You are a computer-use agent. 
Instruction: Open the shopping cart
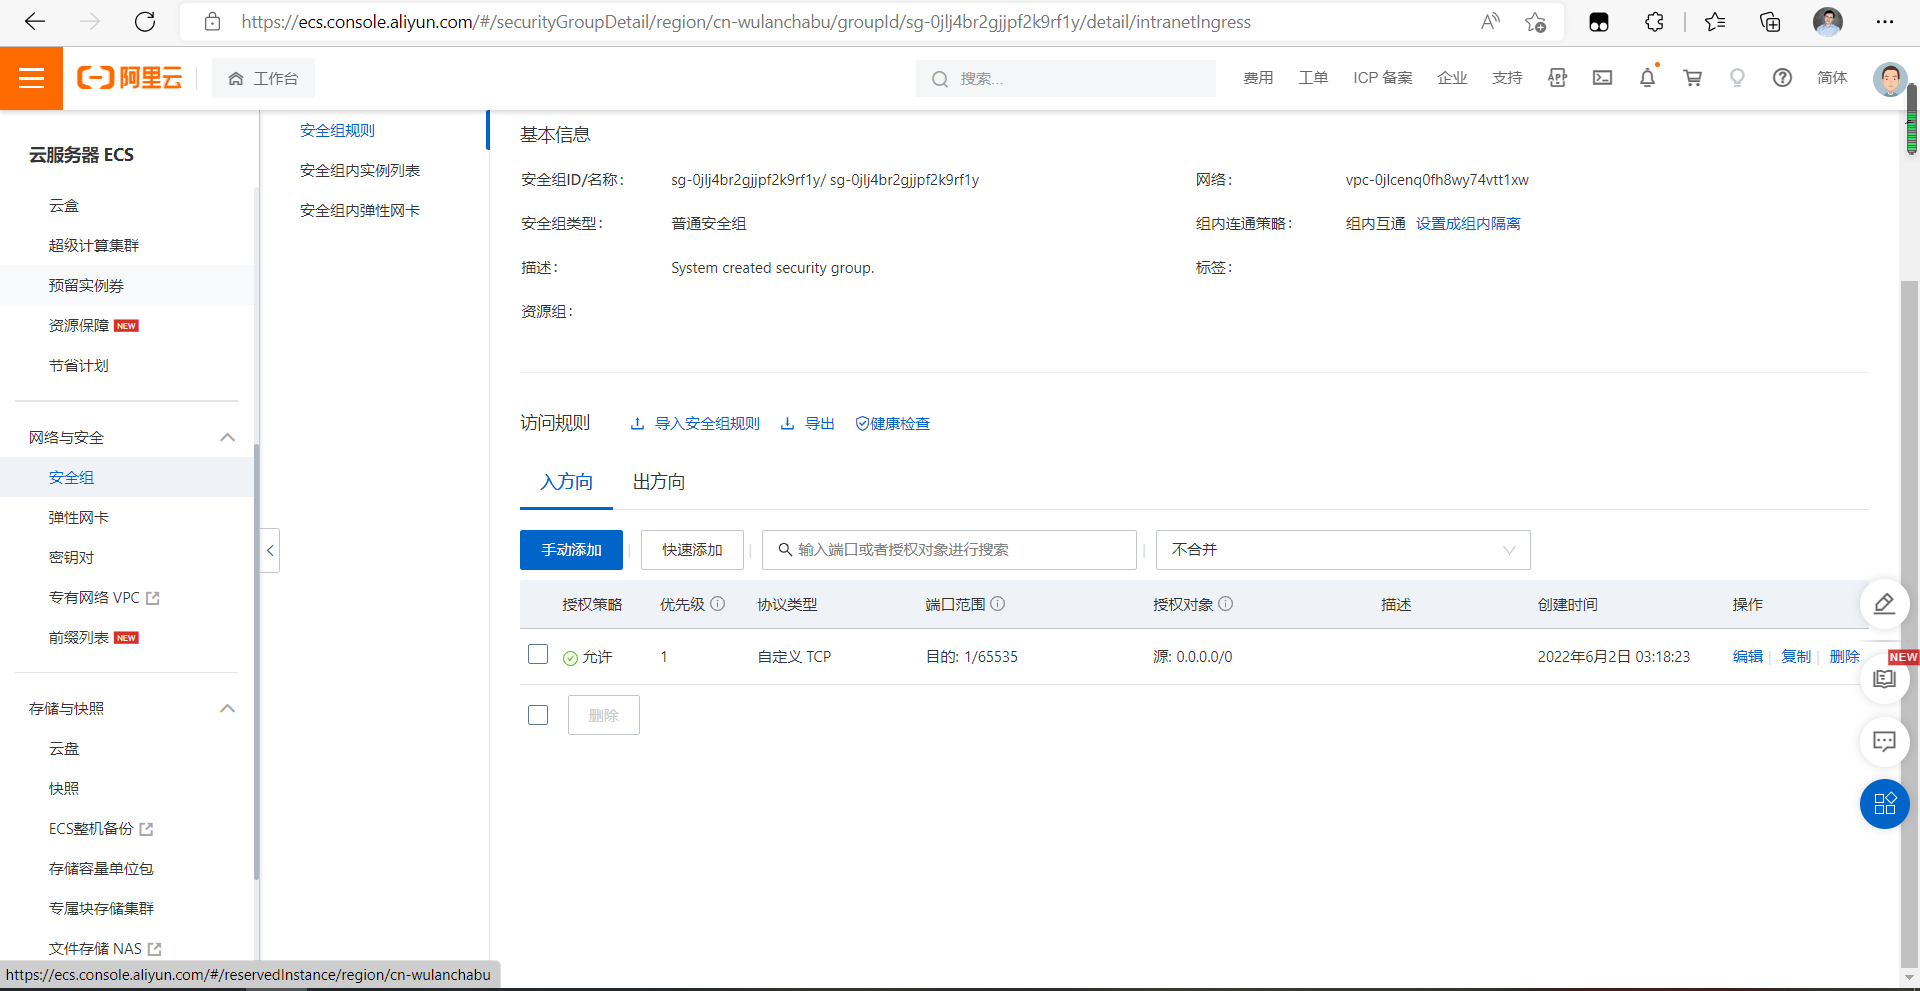point(1693,78)
